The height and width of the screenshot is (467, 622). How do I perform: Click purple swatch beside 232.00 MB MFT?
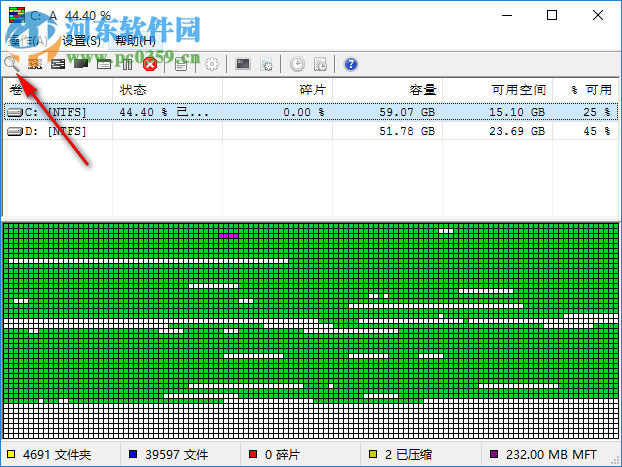click(494, 454)
